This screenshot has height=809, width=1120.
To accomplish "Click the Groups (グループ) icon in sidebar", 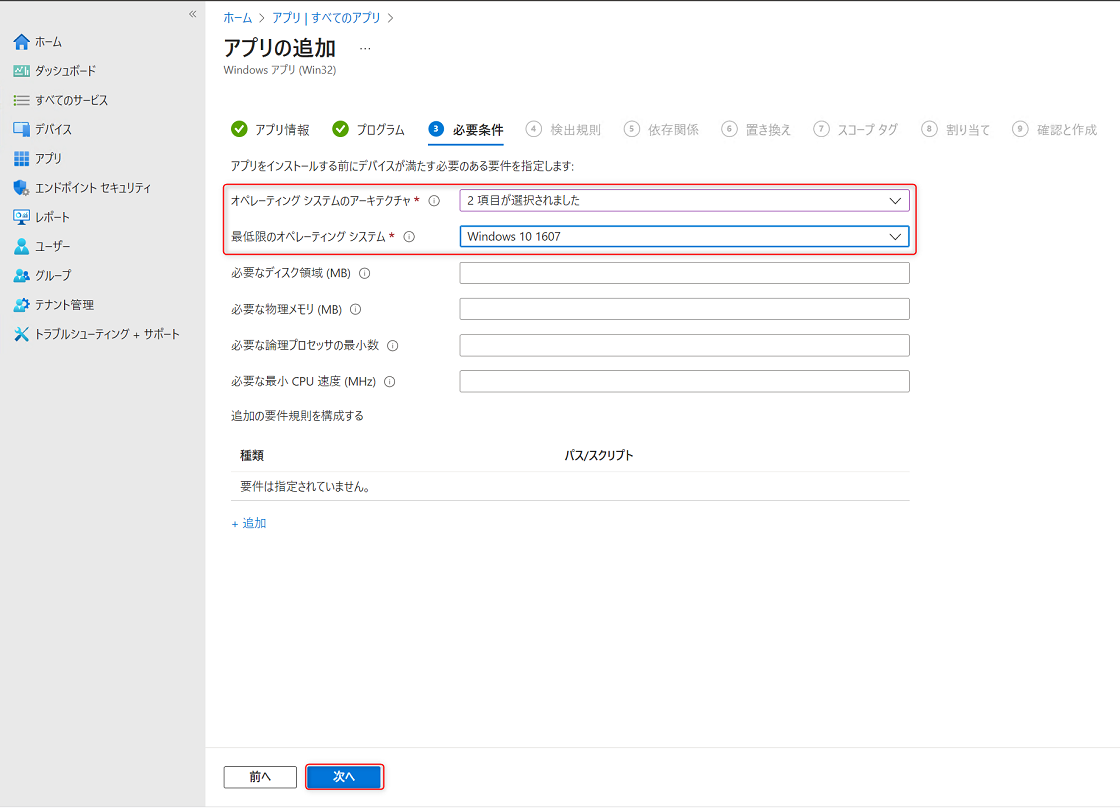I will [21, 275].
